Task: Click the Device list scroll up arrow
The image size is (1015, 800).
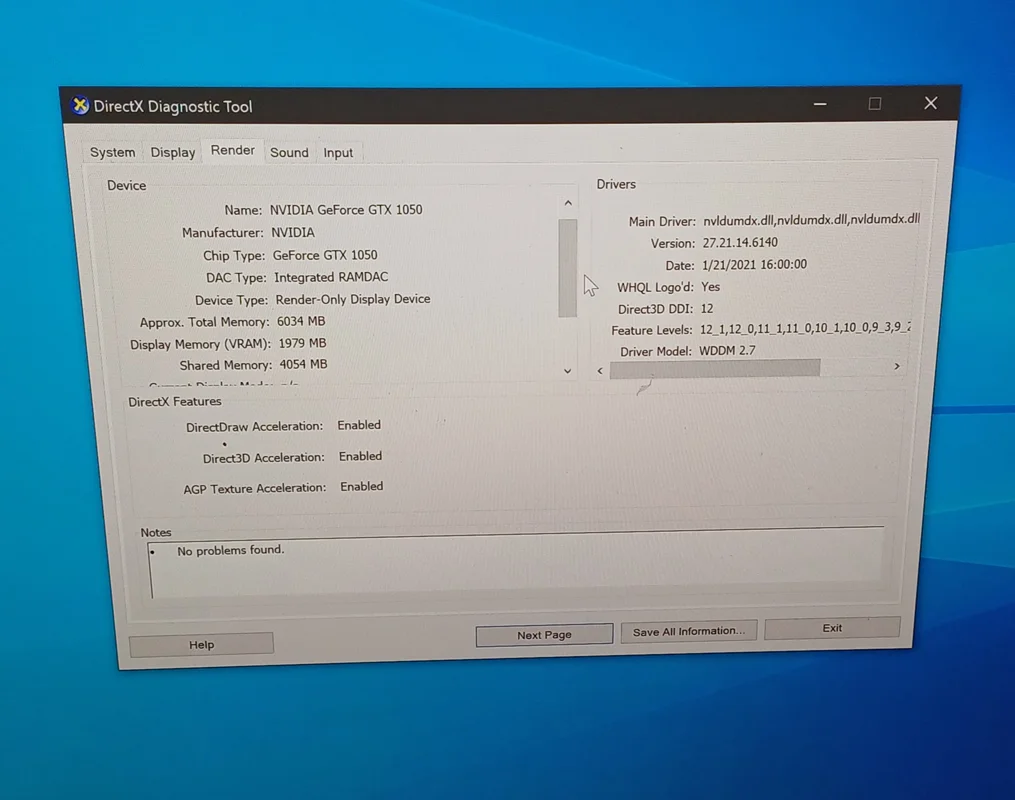Action: pyautogui.click(x=568, y=203)
